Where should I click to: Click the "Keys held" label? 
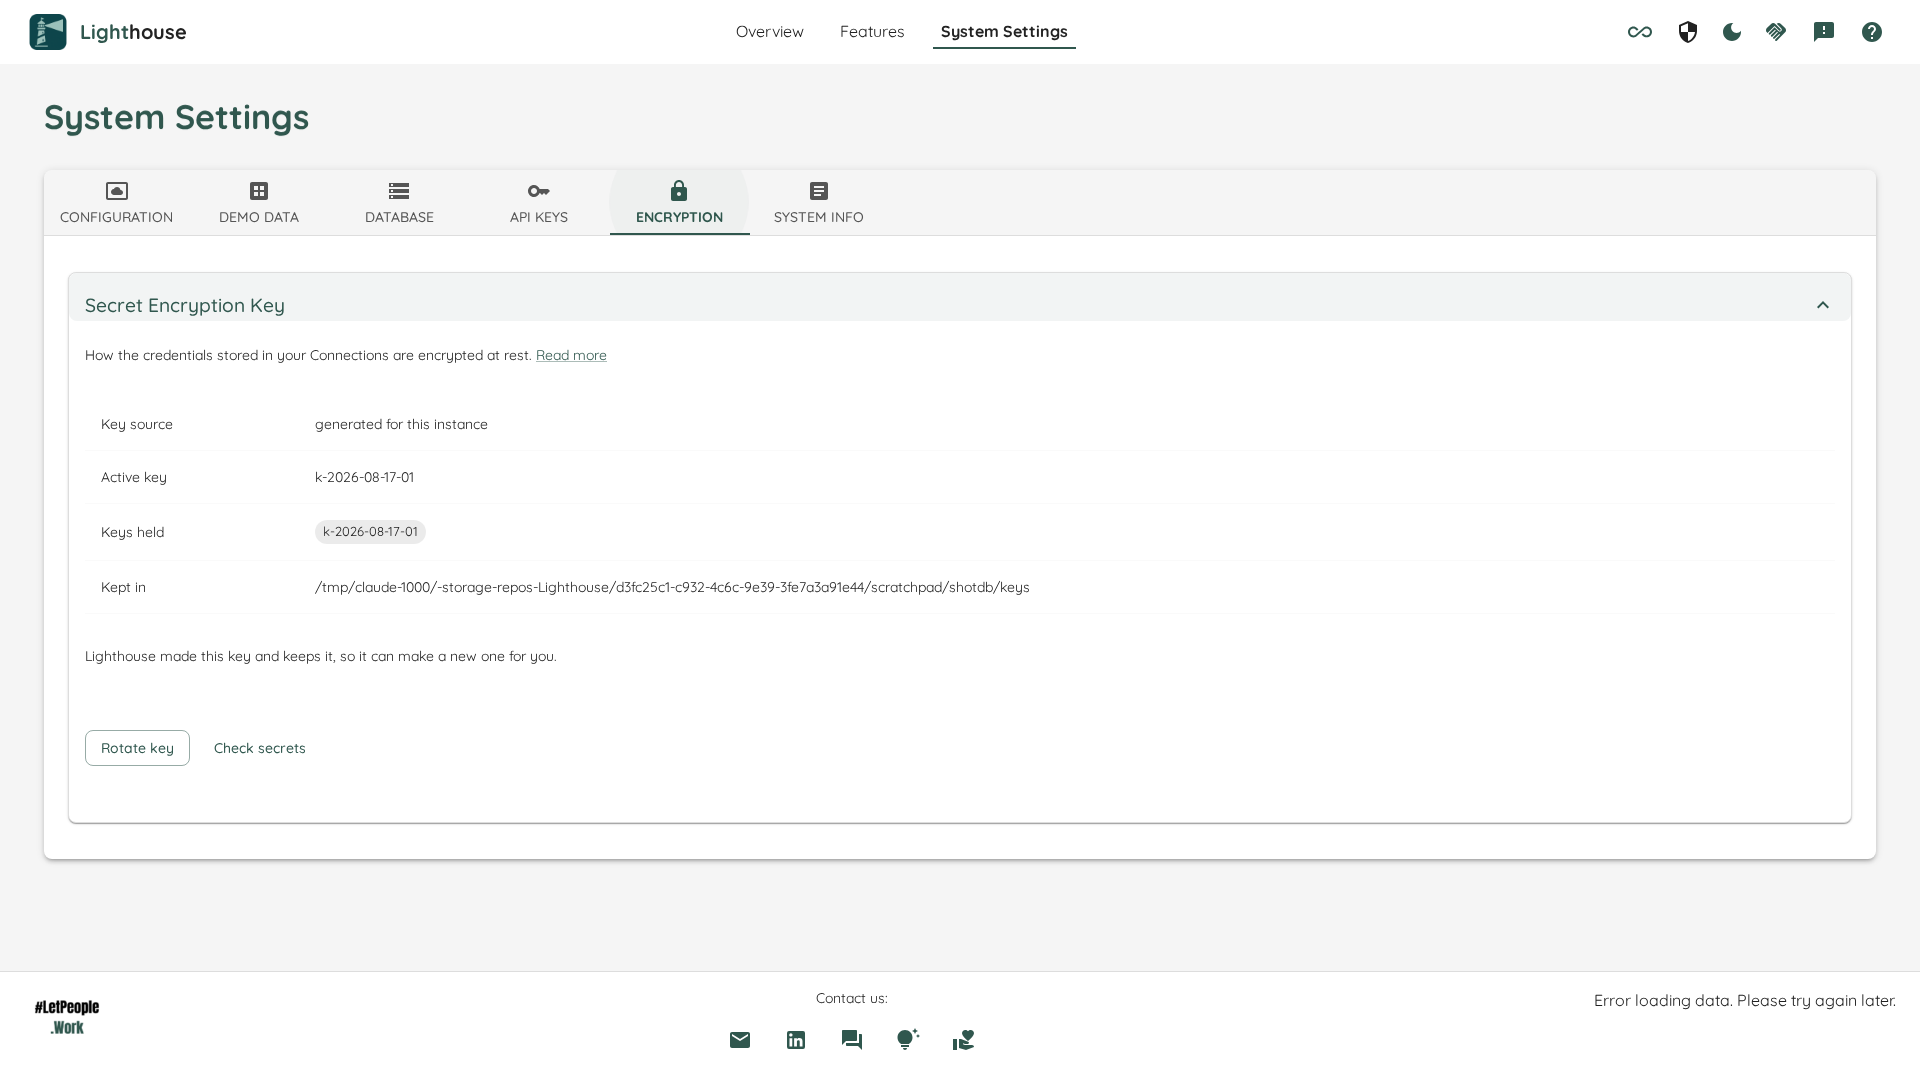pos(133,532)
